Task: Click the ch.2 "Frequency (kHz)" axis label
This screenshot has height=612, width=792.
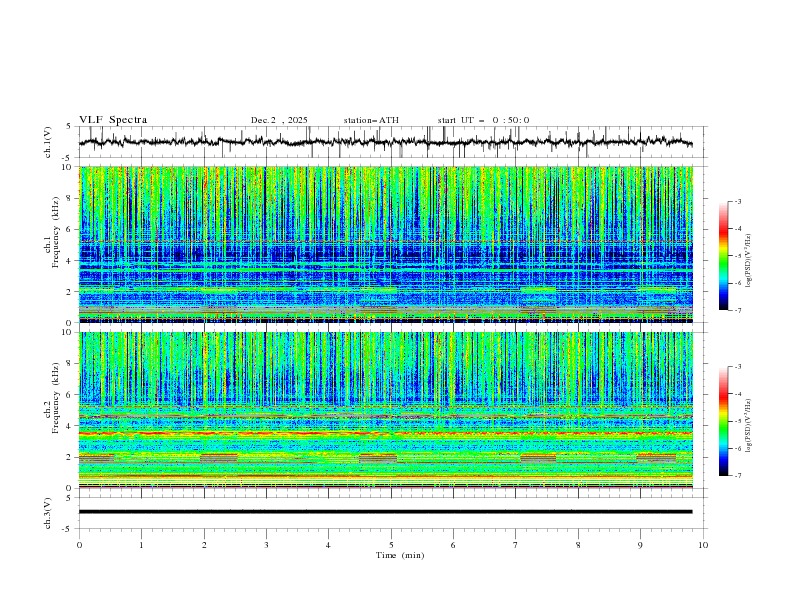Action: (55, 397)
